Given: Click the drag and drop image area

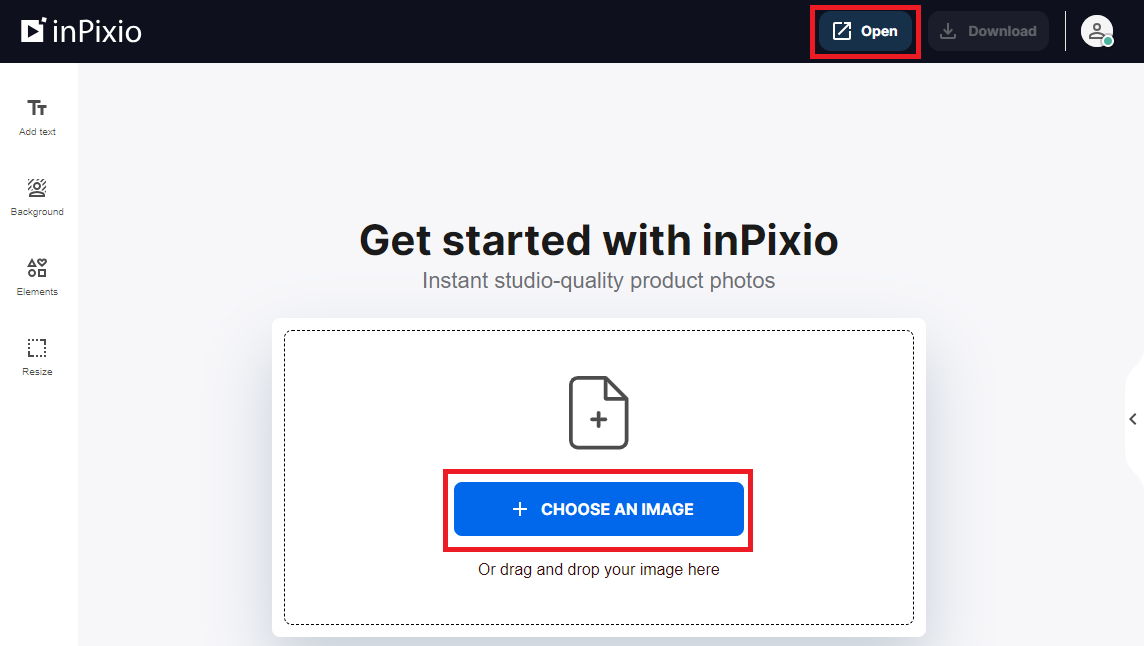Looking at the screenshot, I should click(598, 569).
